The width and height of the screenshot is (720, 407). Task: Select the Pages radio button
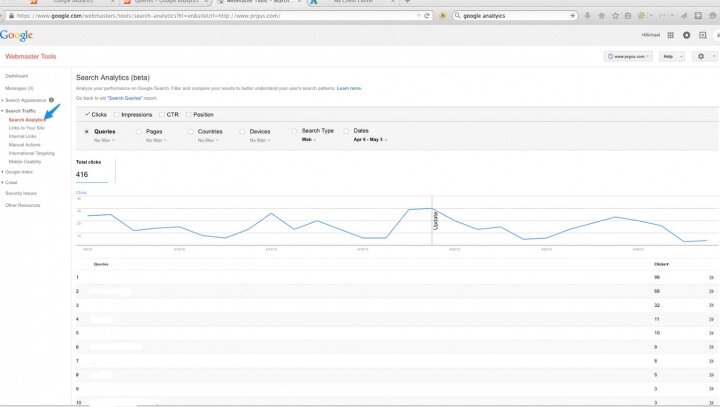coord(139,131)
